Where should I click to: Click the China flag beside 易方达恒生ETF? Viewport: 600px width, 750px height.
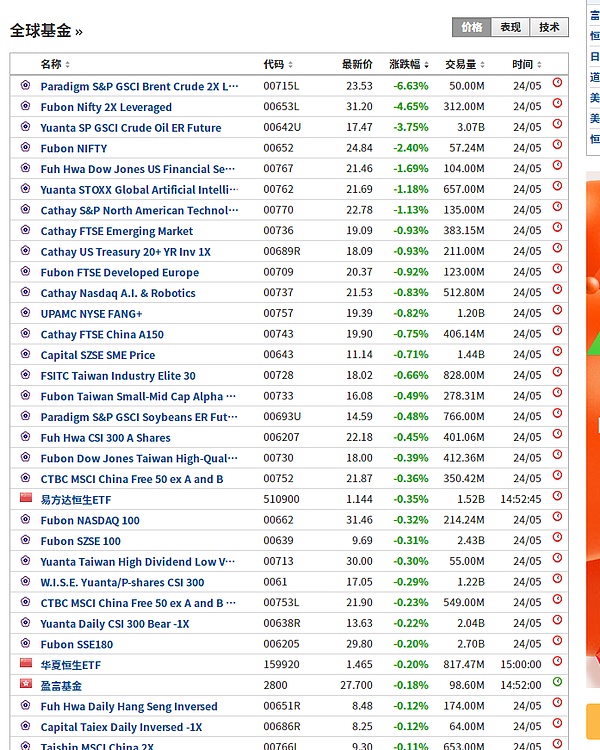pos(26,499)
